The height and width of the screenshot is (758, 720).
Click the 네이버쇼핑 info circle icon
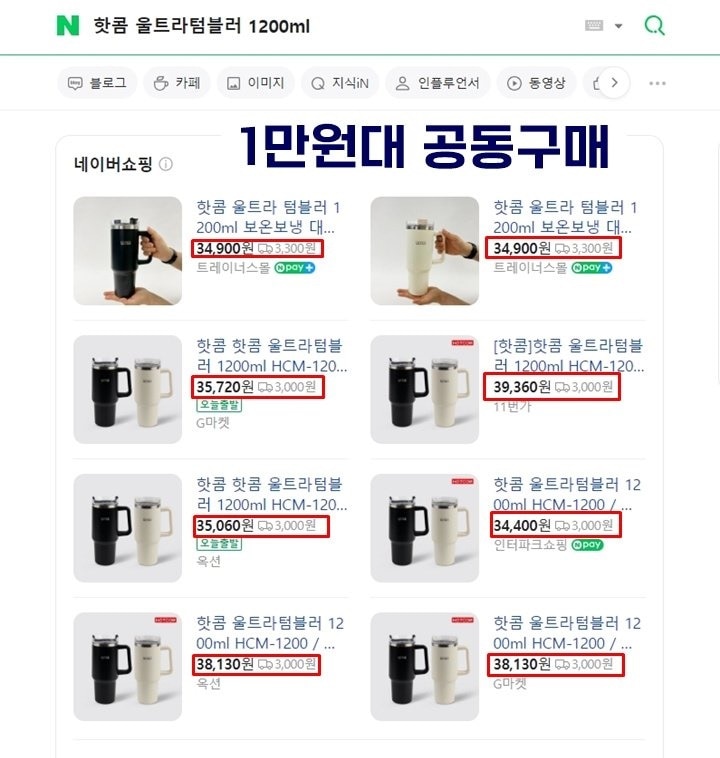point(166,164)
